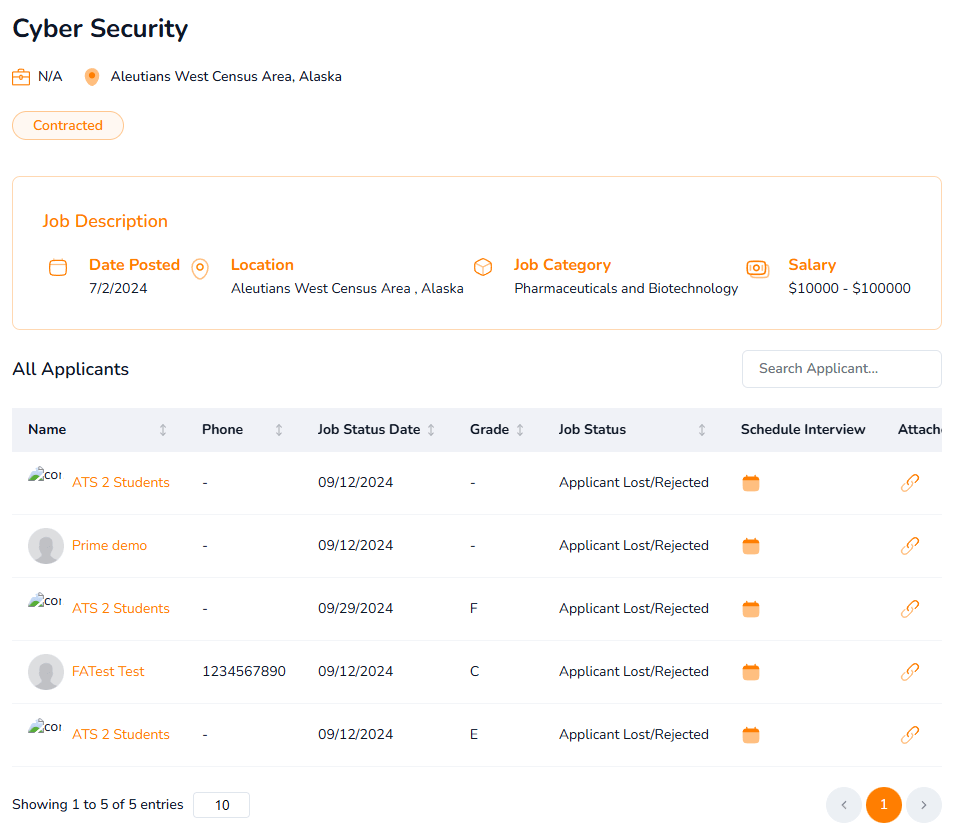Screen dimensions: 960x833
Task: Click the pin icon beside Aleutians West Census Area
Action: [92, 76]
